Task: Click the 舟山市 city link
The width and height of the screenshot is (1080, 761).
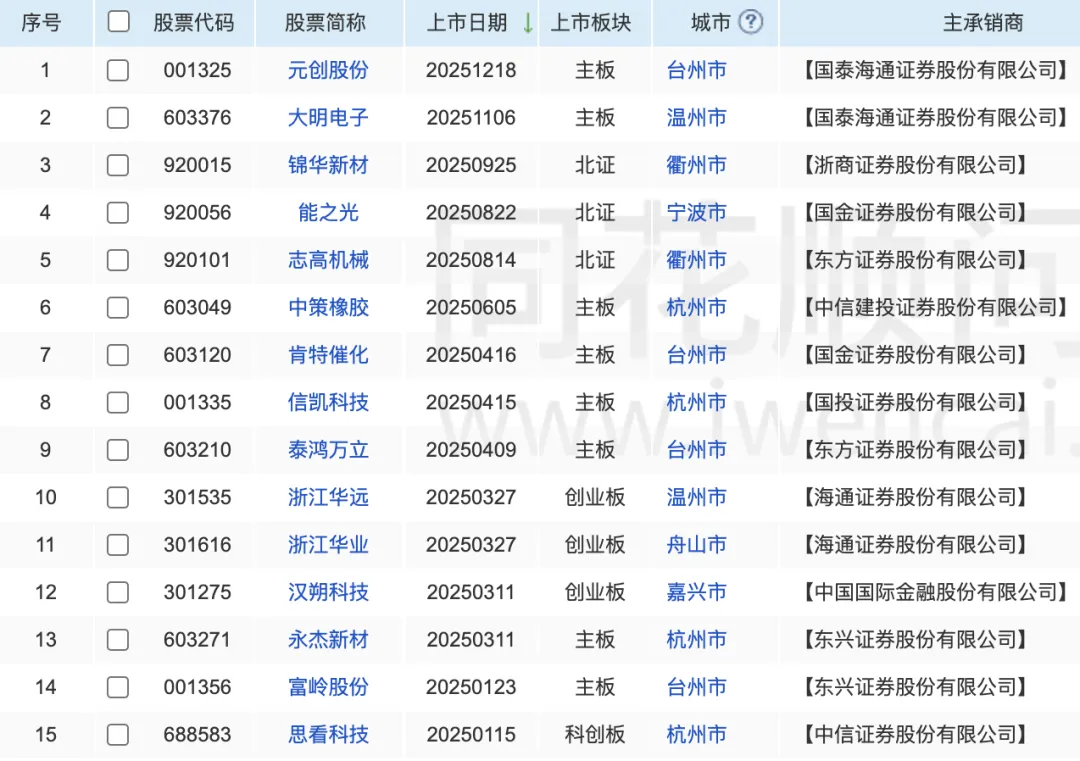Action: click(696, 545)
